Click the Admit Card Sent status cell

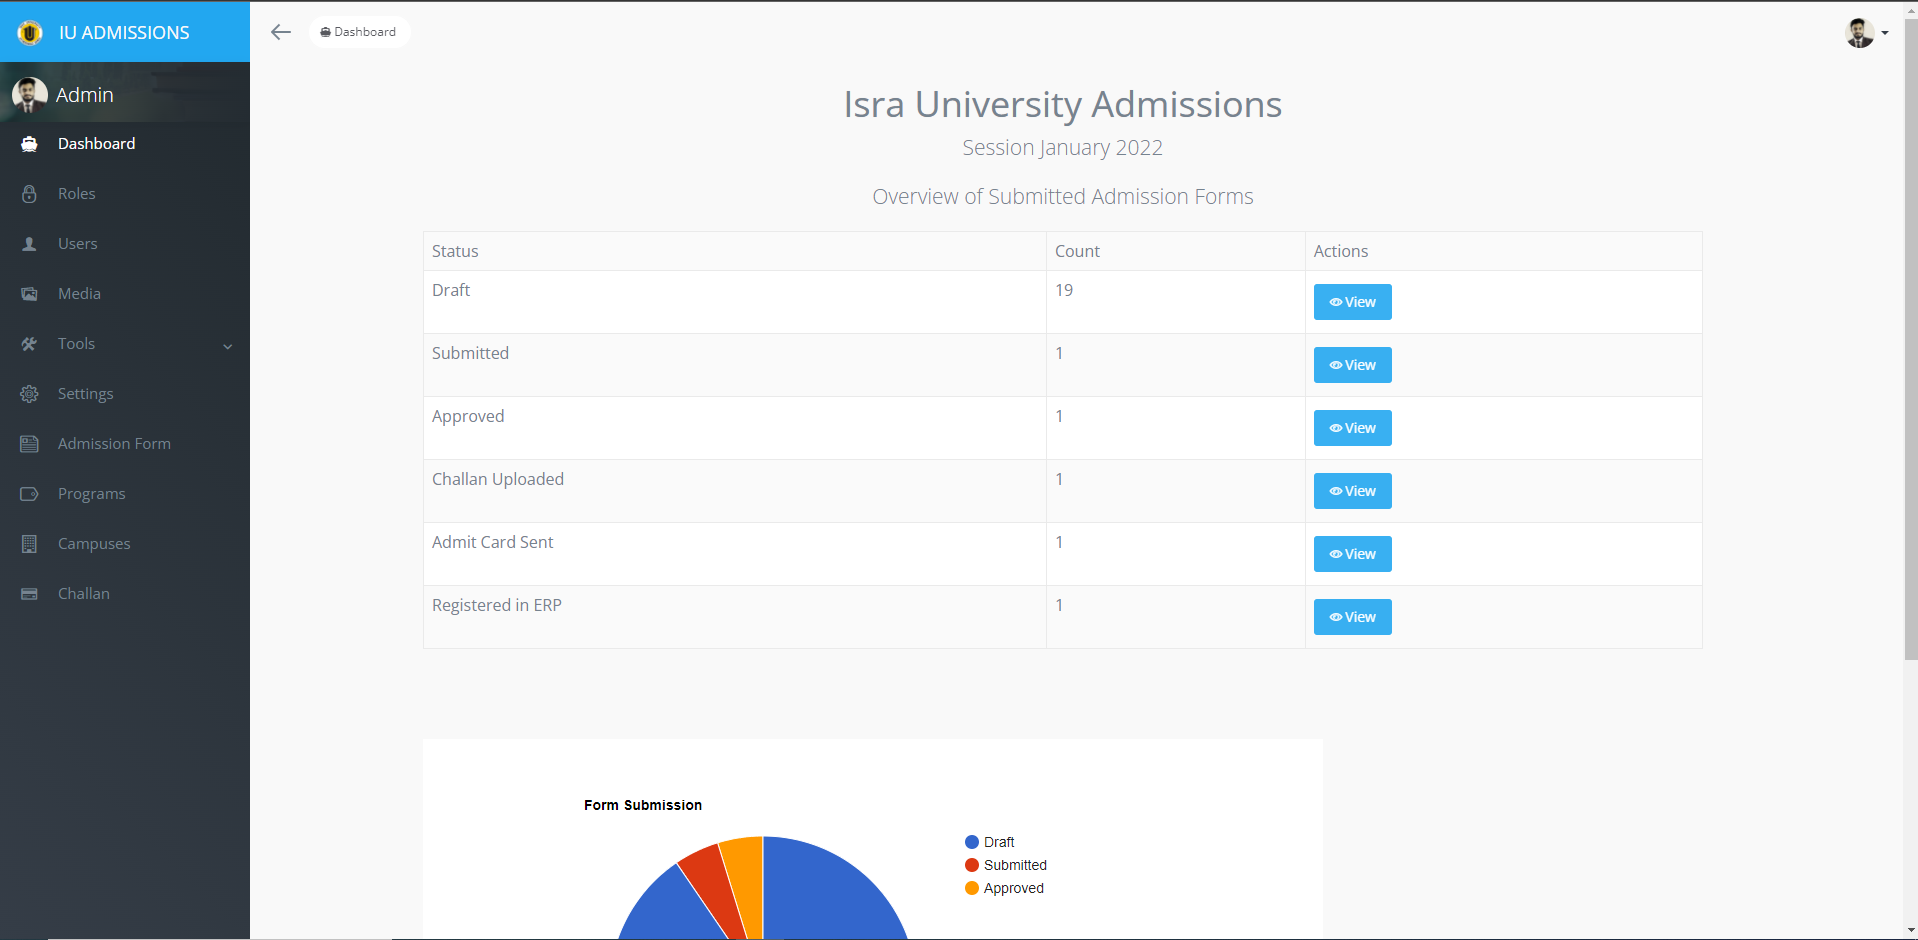(734, 554)
